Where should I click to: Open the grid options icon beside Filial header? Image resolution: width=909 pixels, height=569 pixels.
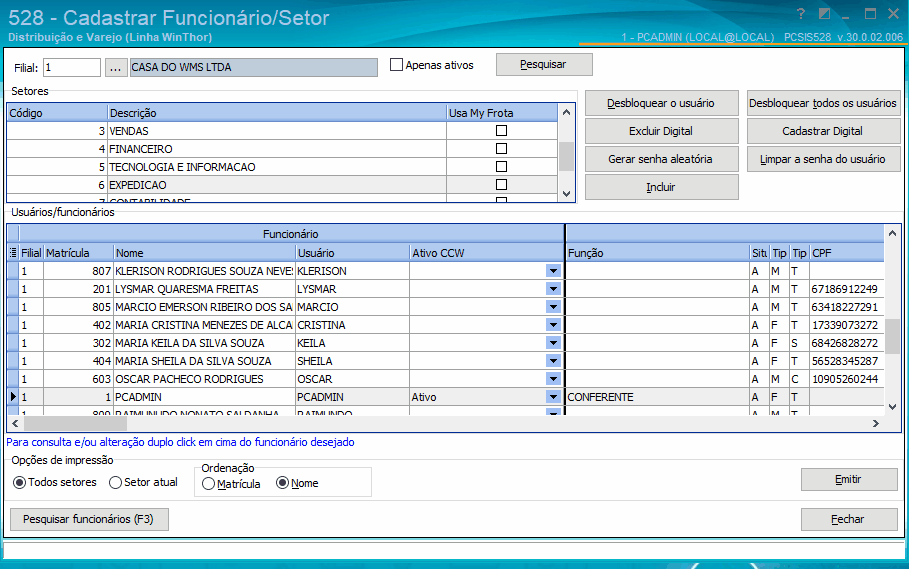point(13,253)
